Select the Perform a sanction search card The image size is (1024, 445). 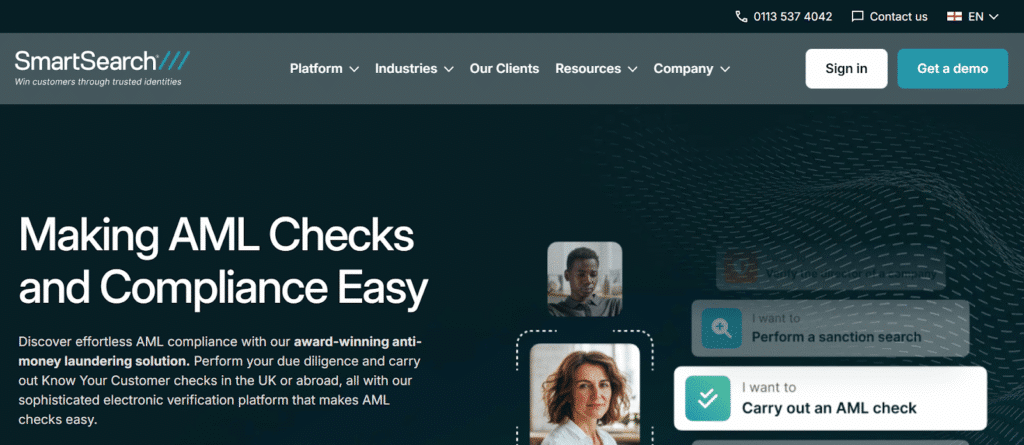coord(830,328)
